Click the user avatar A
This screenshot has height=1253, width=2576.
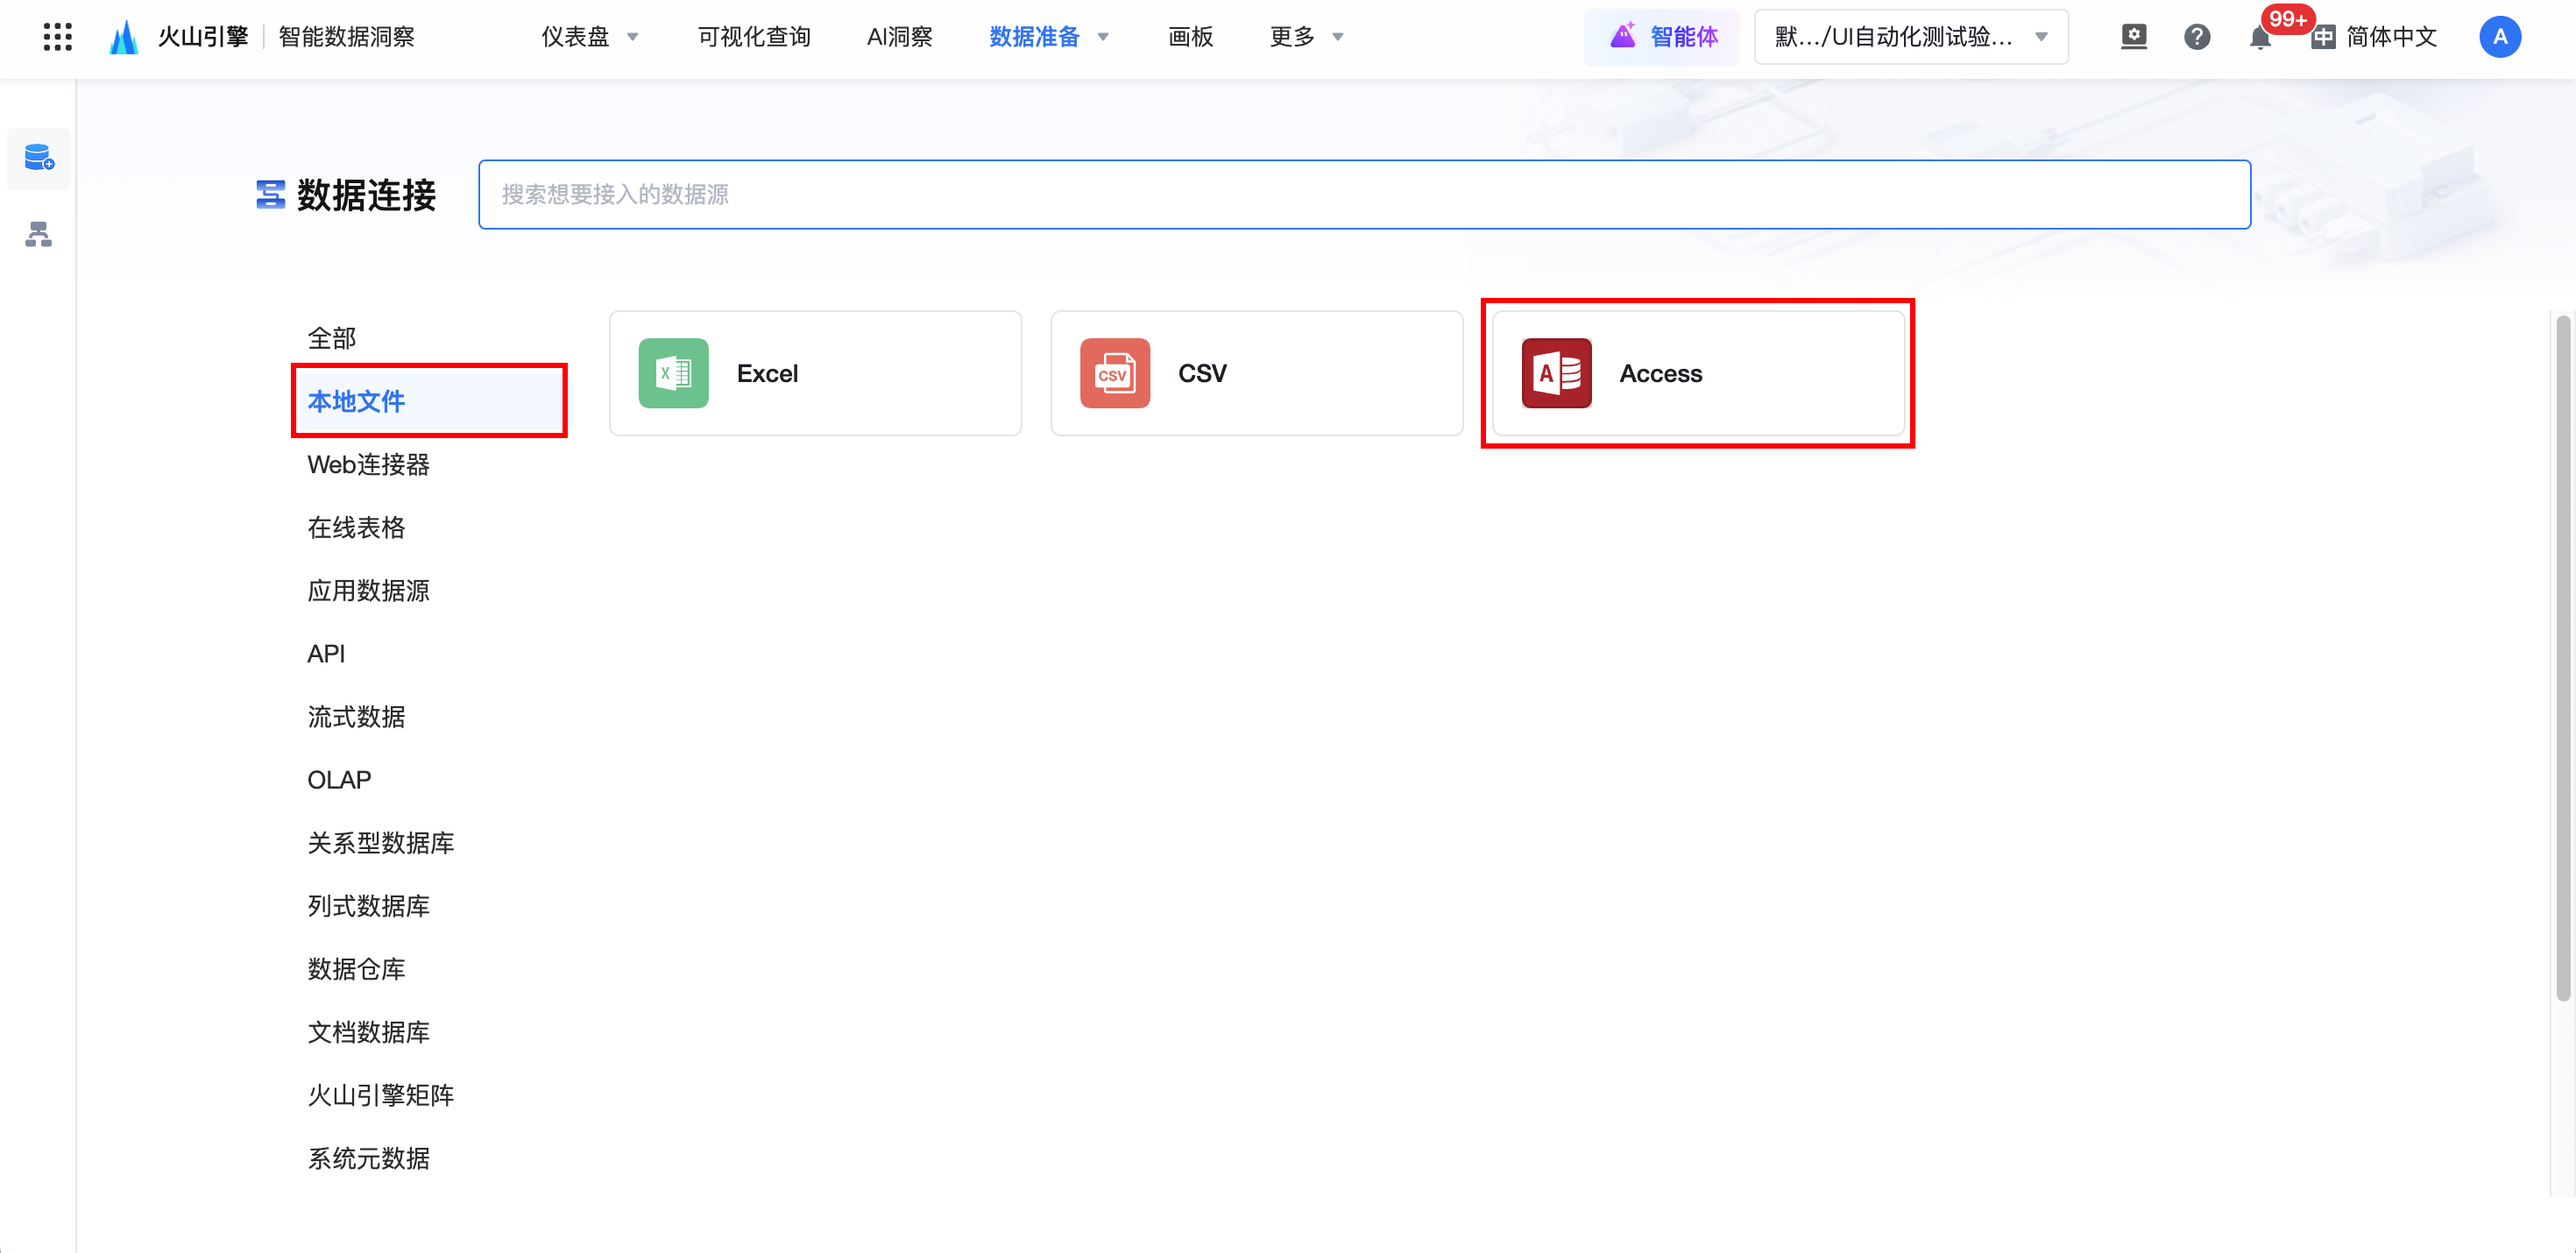pyautogui.click(x=2499, y=37)
